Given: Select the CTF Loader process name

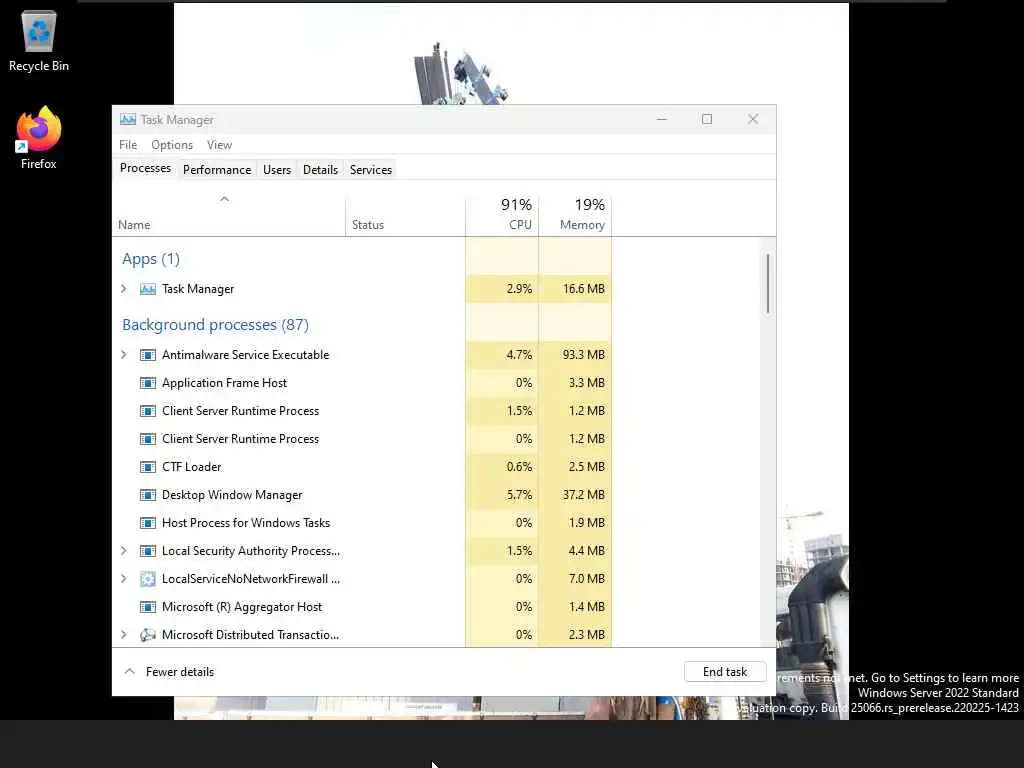Looking at the screenshot, I should point(191,467).
